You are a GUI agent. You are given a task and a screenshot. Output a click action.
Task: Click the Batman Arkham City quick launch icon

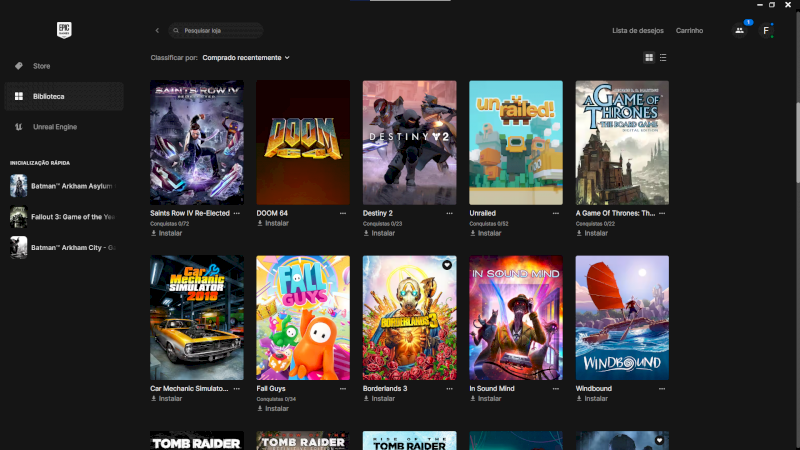tap(19, 247)
